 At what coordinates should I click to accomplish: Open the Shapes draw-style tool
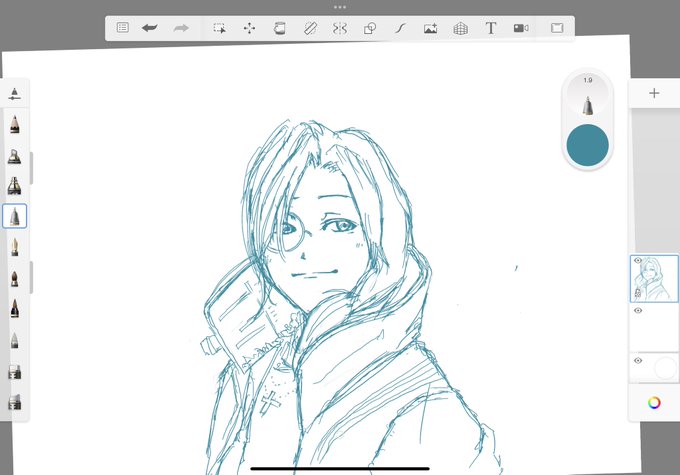tap(370, 28)
